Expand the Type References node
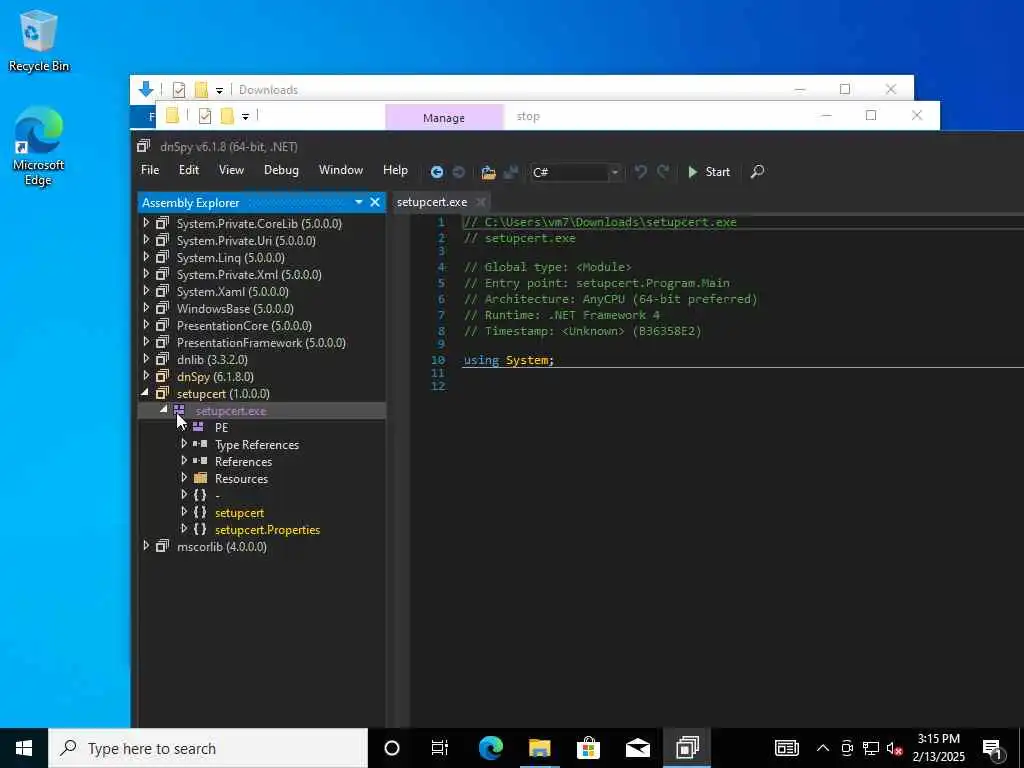This screenshot has width=1024, height=768. (184, 443)
